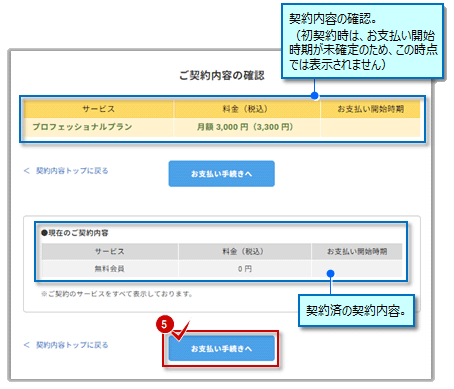Click gray お支払い開始時期 column header
454x389 pixels.
(x=357, y=251)
